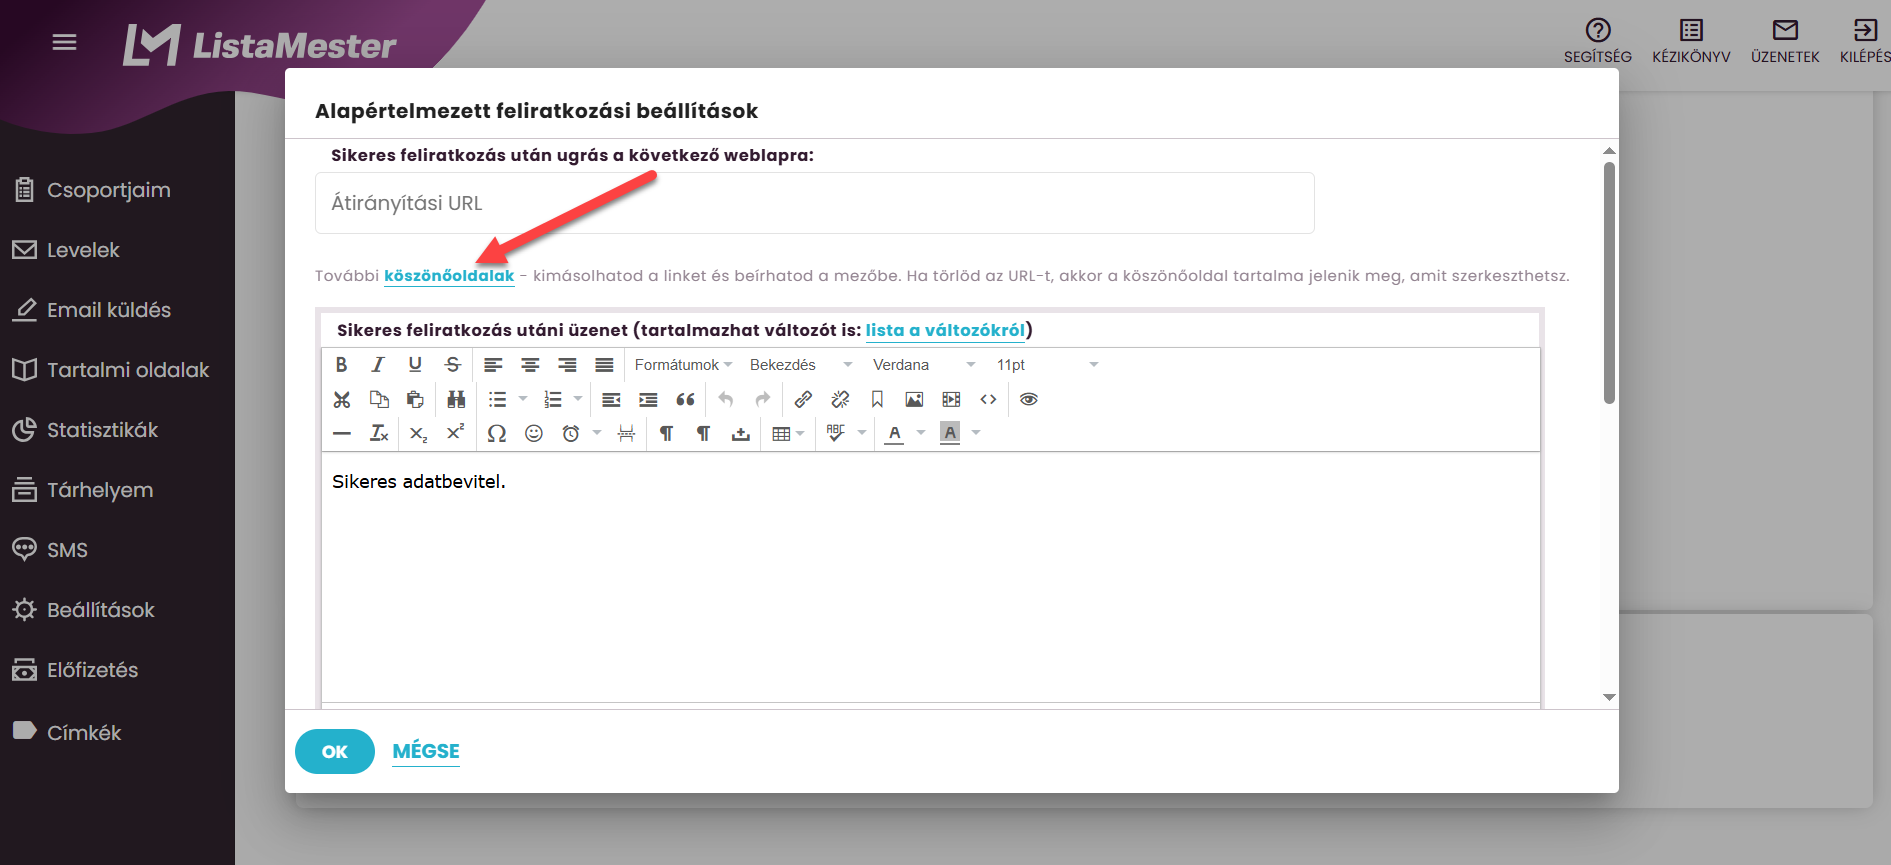
Task: Insert horizontal line
Action: [341, 433]
